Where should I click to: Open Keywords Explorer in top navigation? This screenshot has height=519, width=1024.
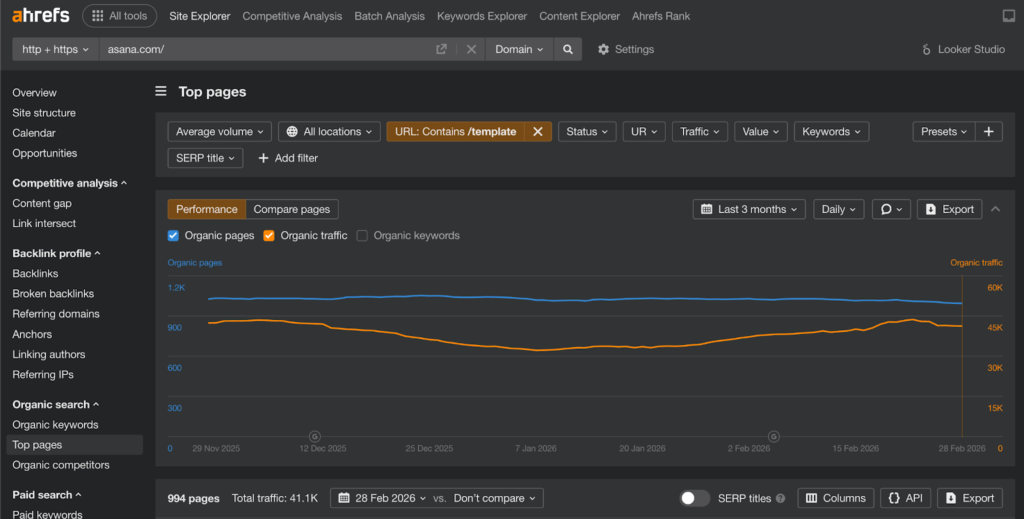[482, 16]
